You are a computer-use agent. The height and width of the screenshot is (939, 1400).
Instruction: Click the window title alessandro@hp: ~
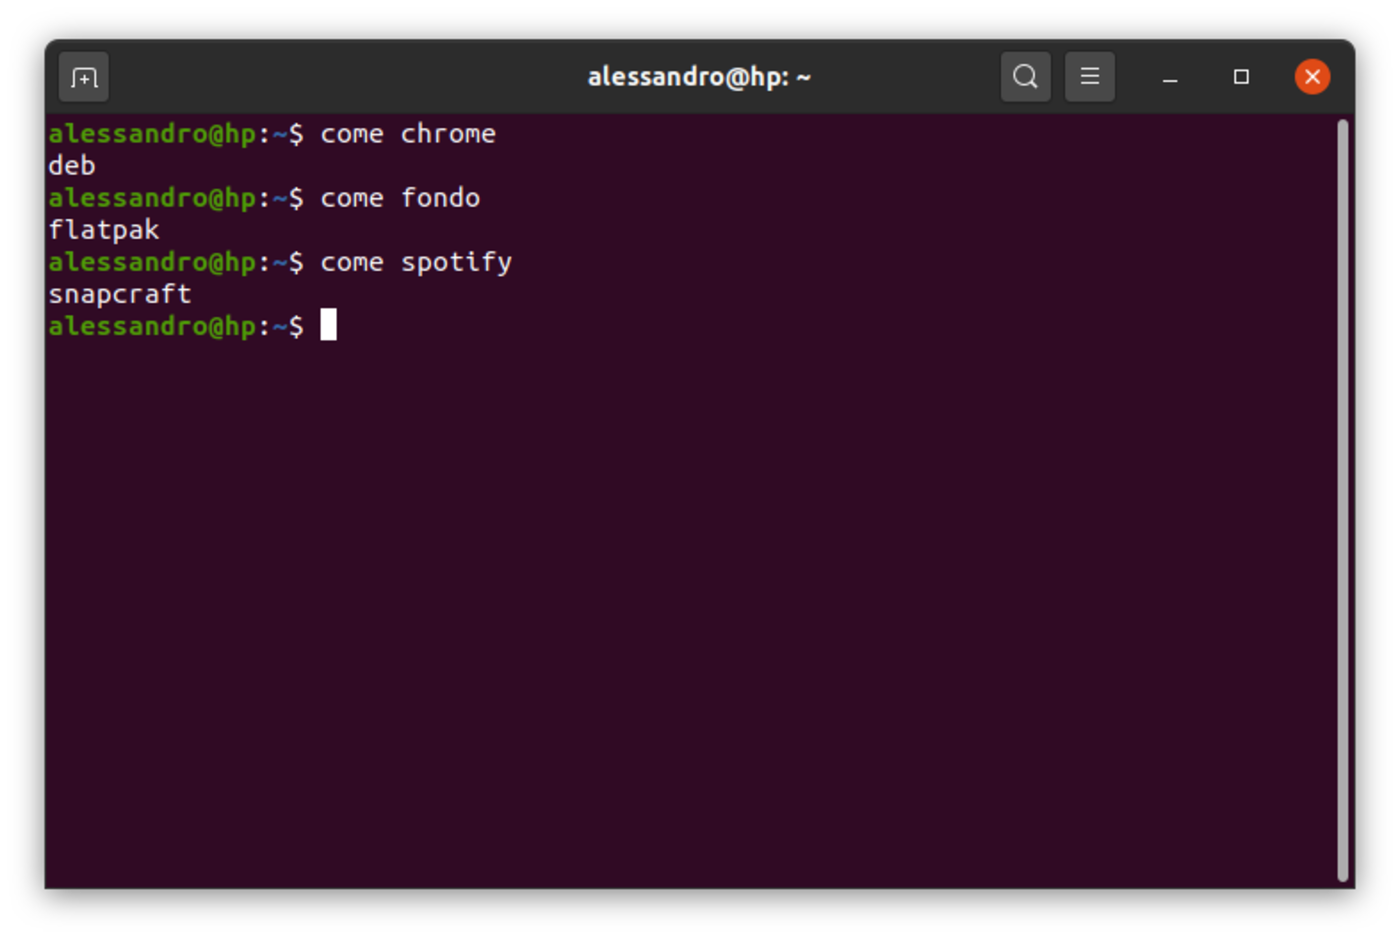pos(699,77)
